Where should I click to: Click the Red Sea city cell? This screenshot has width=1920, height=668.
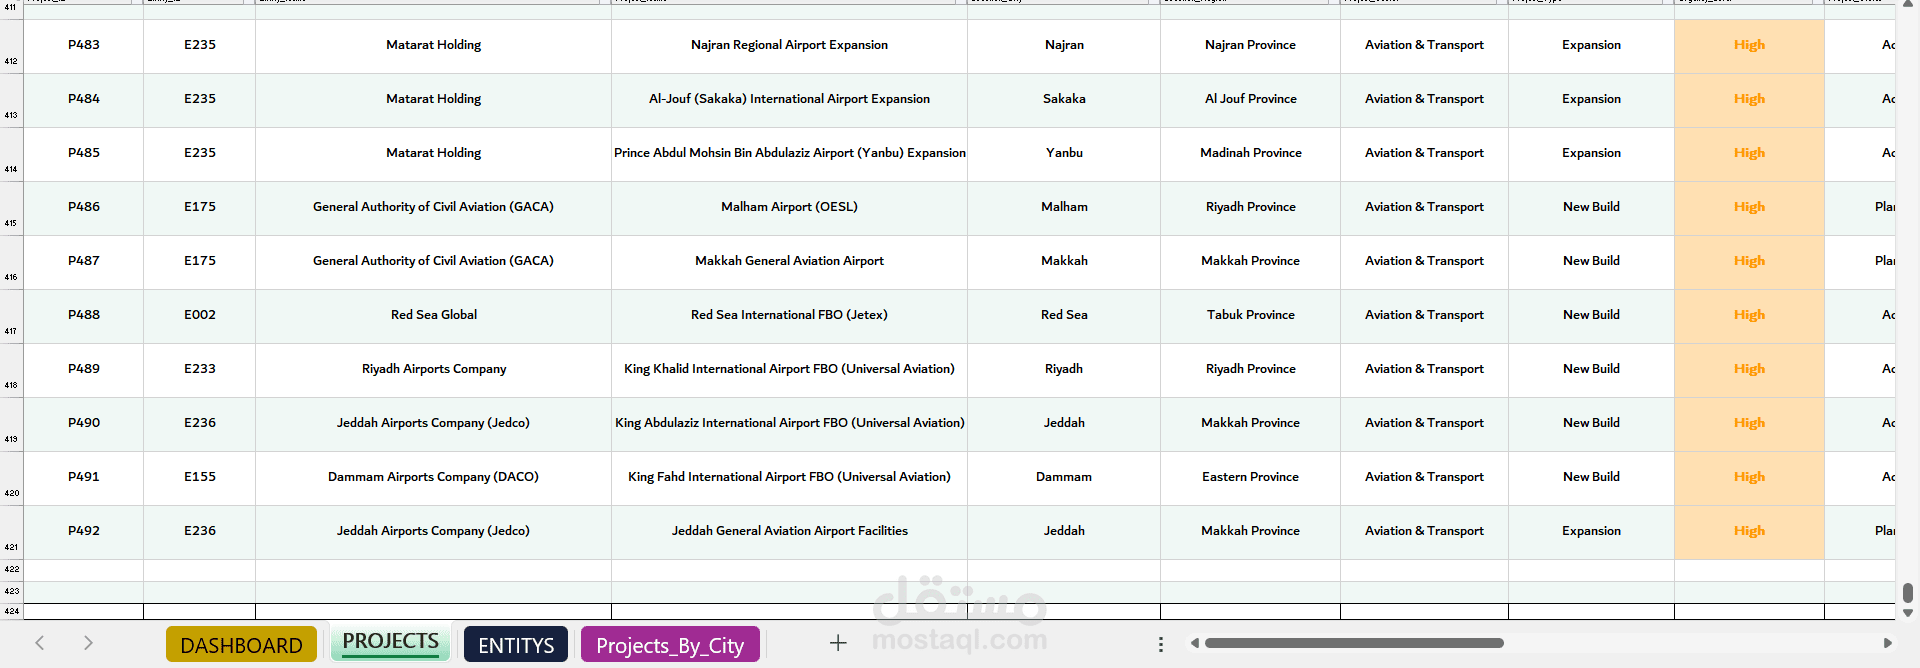pyautogui.click(x=1064, y=316)
